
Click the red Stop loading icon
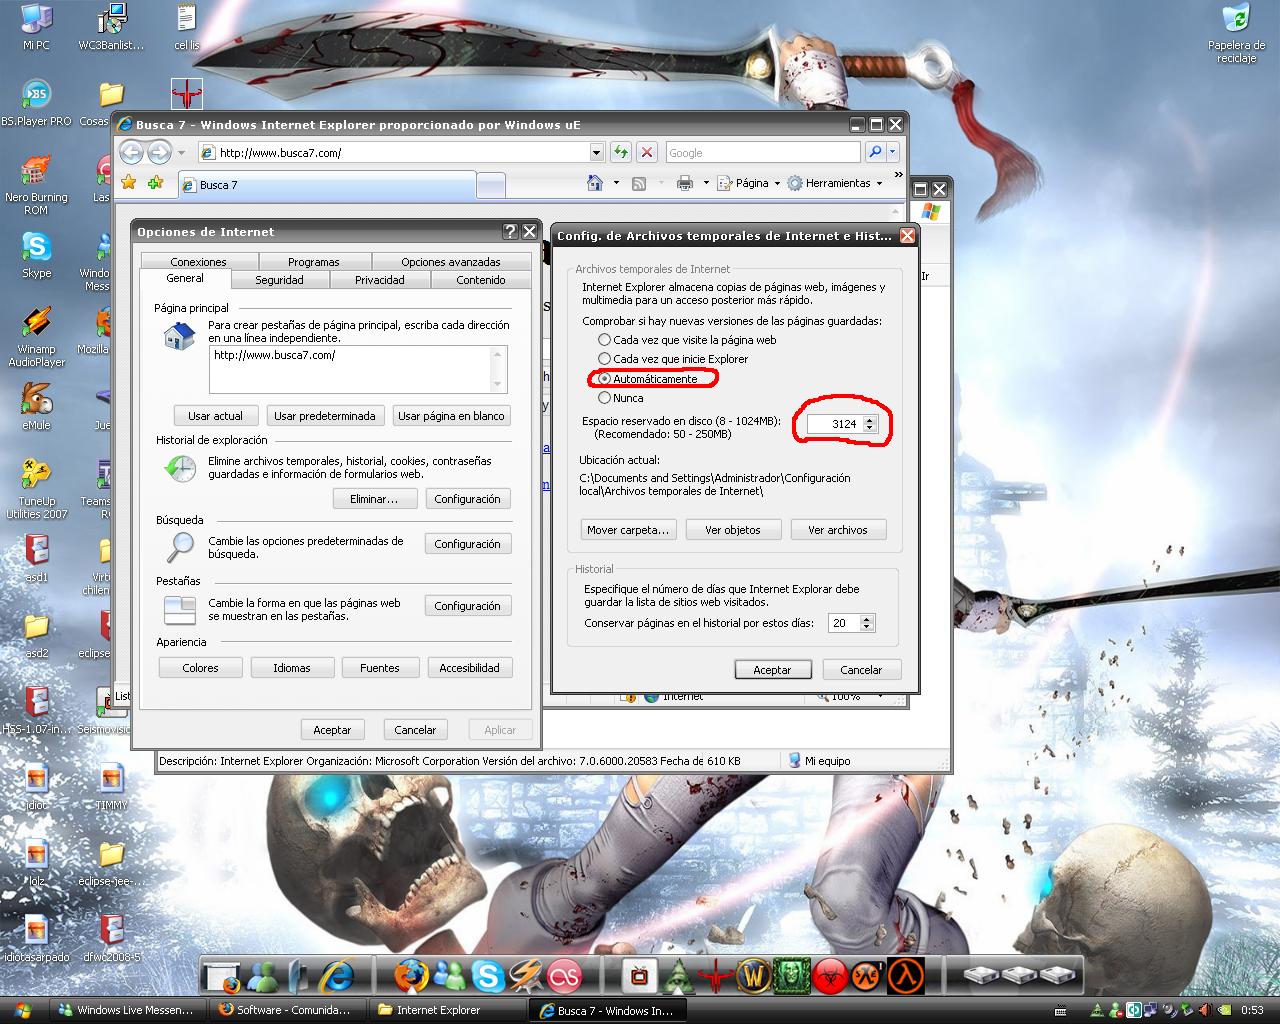coord(647,152)
